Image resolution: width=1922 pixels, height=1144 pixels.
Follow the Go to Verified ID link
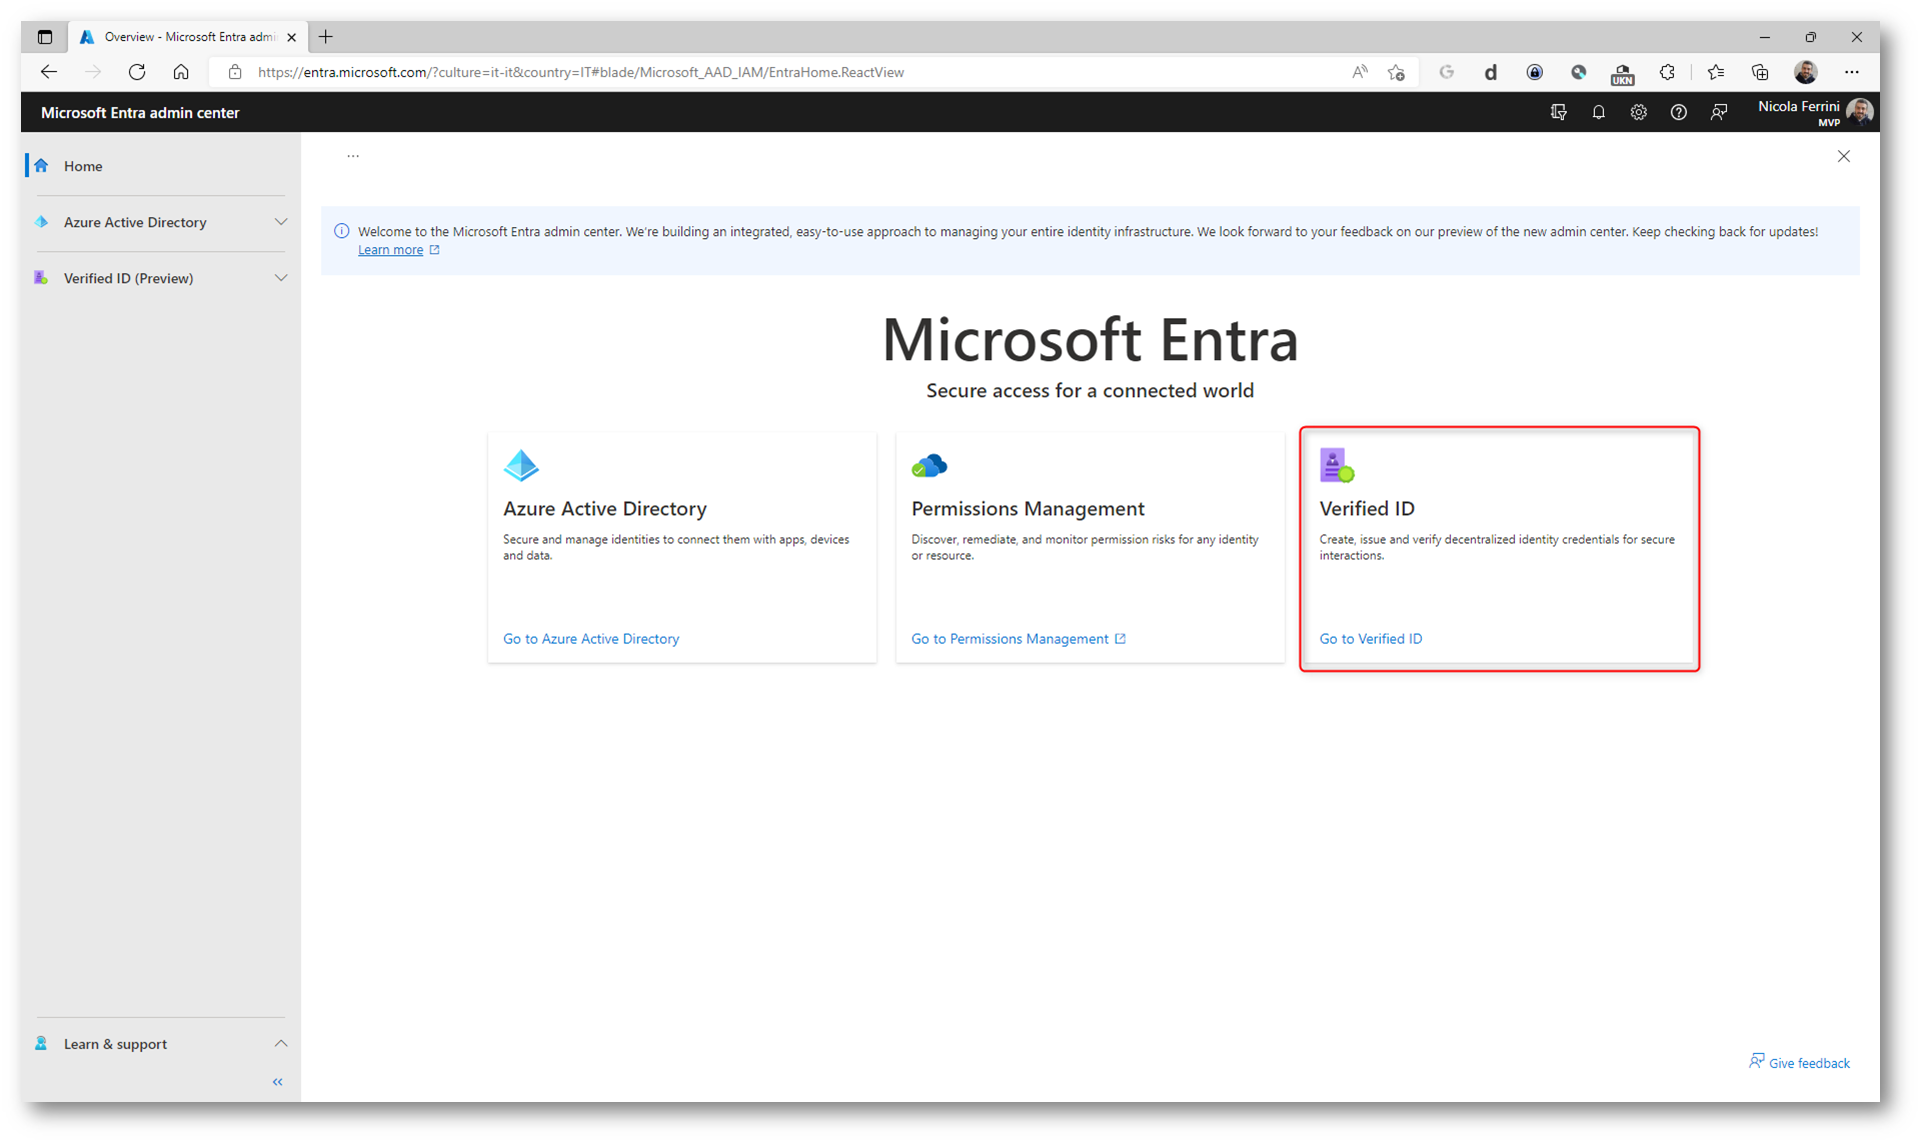(1370, 638)
